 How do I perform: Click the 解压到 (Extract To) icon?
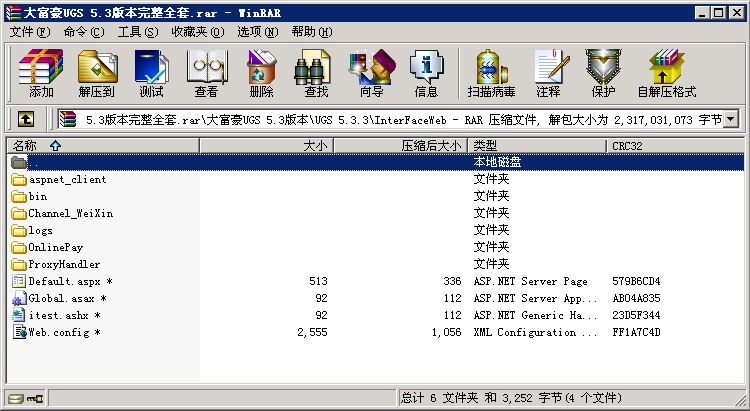coord(96,73)
